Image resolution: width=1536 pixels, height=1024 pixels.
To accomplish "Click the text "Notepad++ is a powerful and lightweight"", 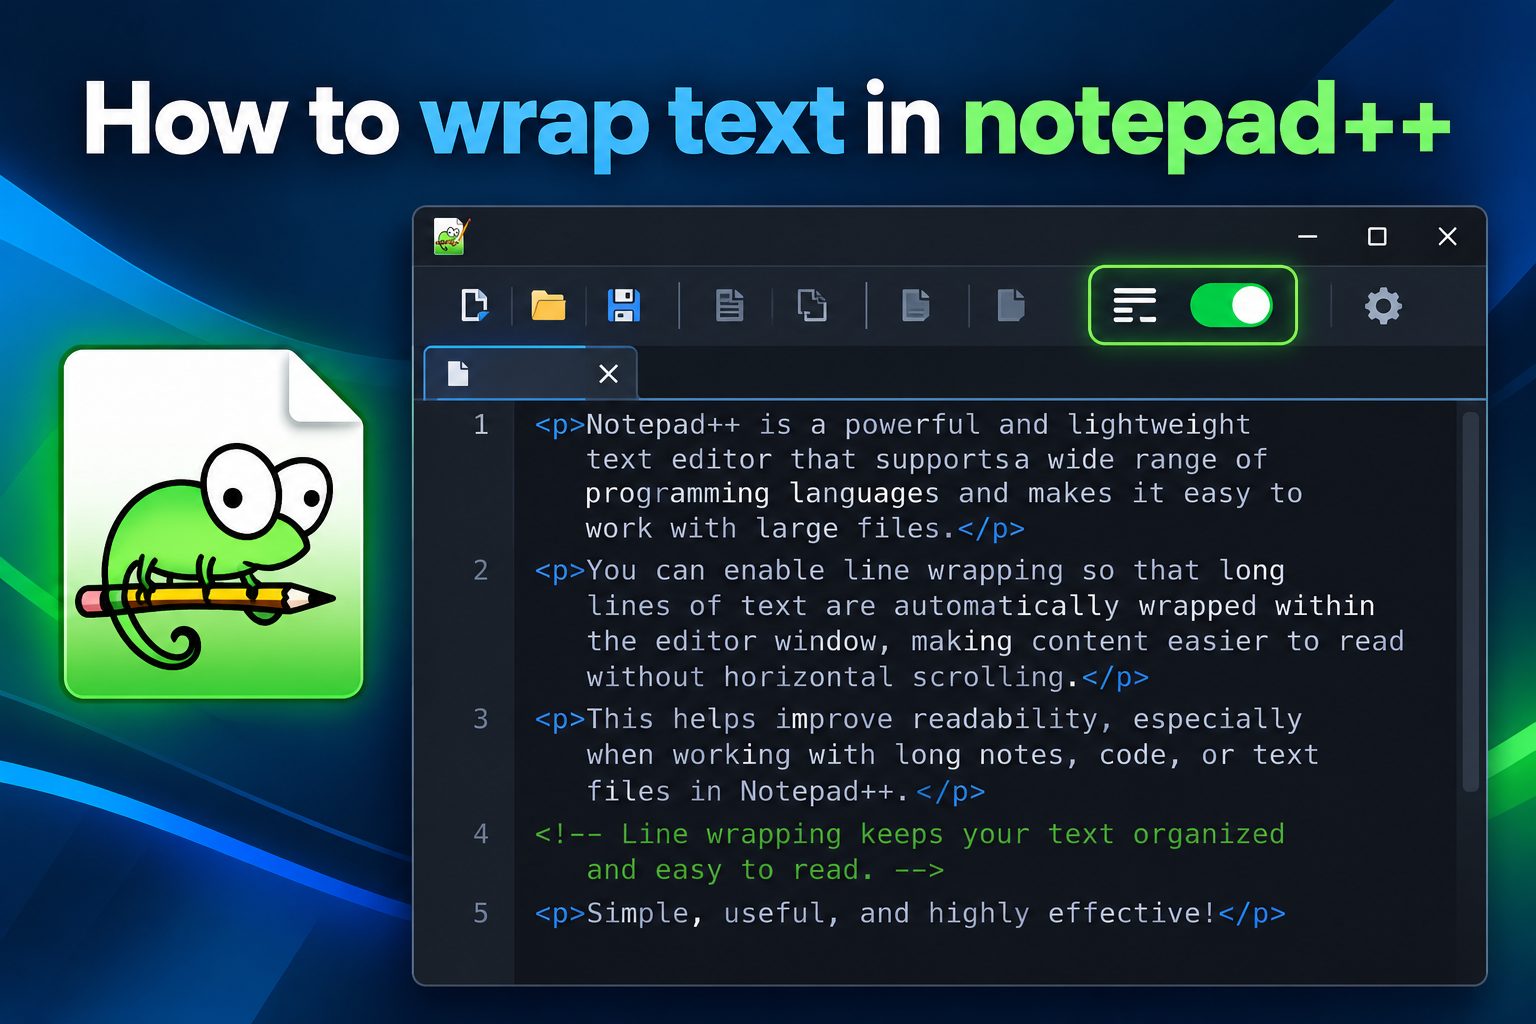I will [918, 425].
